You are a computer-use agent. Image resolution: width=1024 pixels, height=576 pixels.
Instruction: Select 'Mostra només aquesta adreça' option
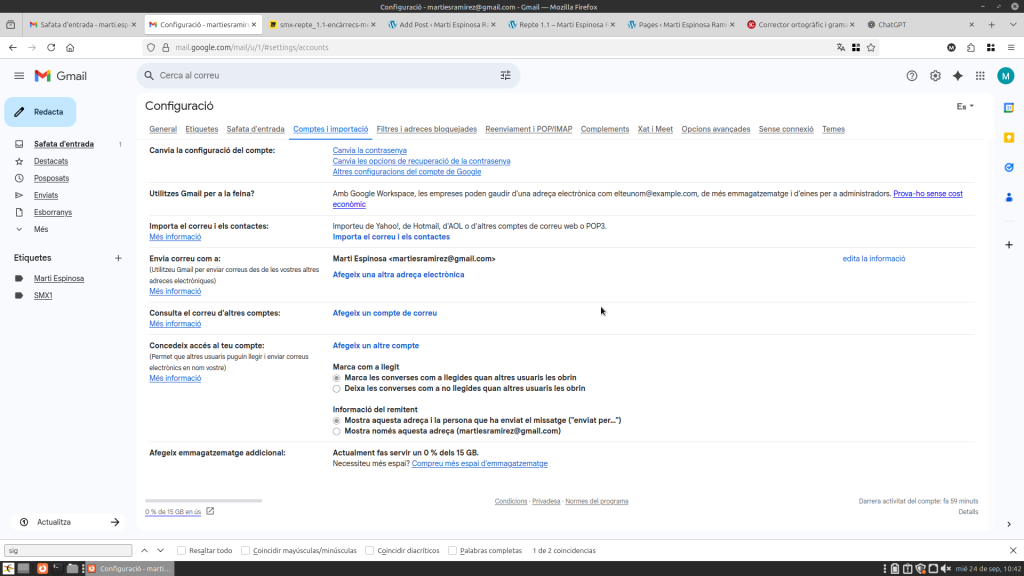[336, 431]
